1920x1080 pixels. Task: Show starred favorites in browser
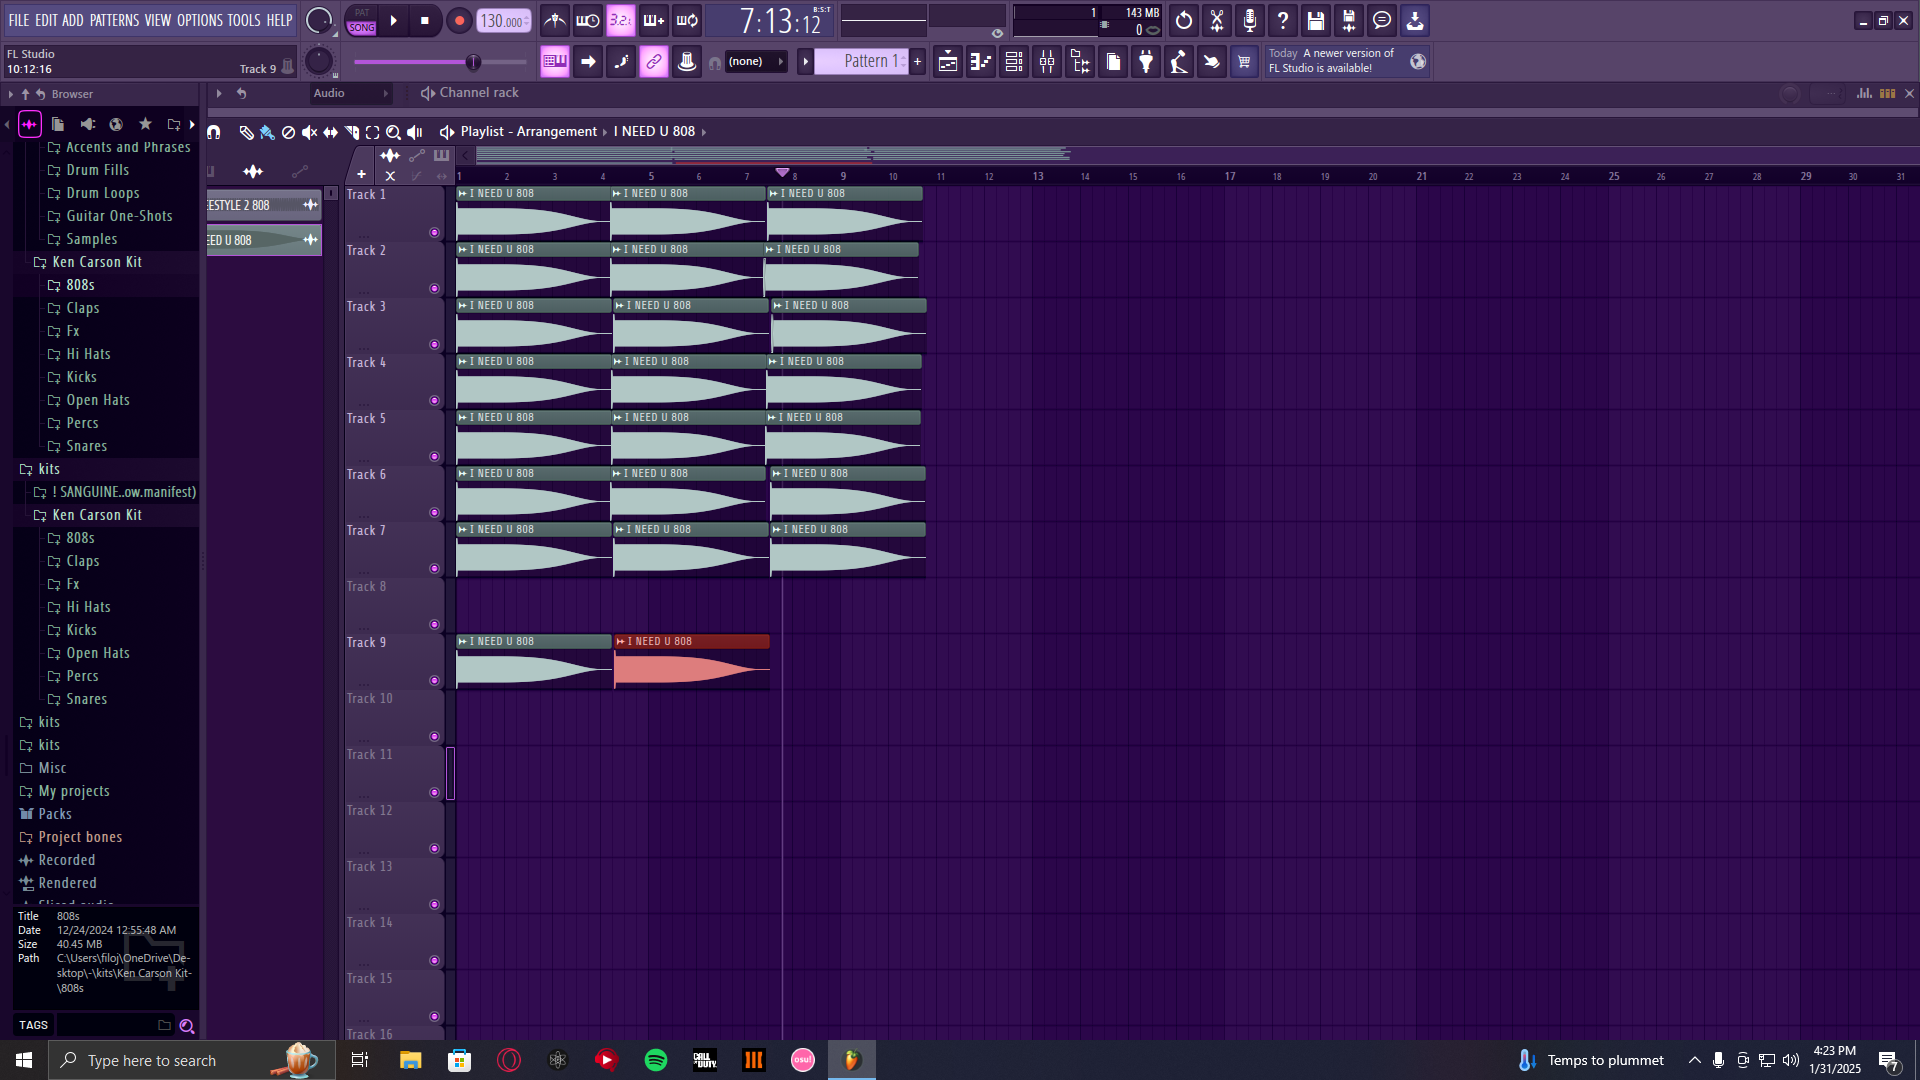click(145, 124)
